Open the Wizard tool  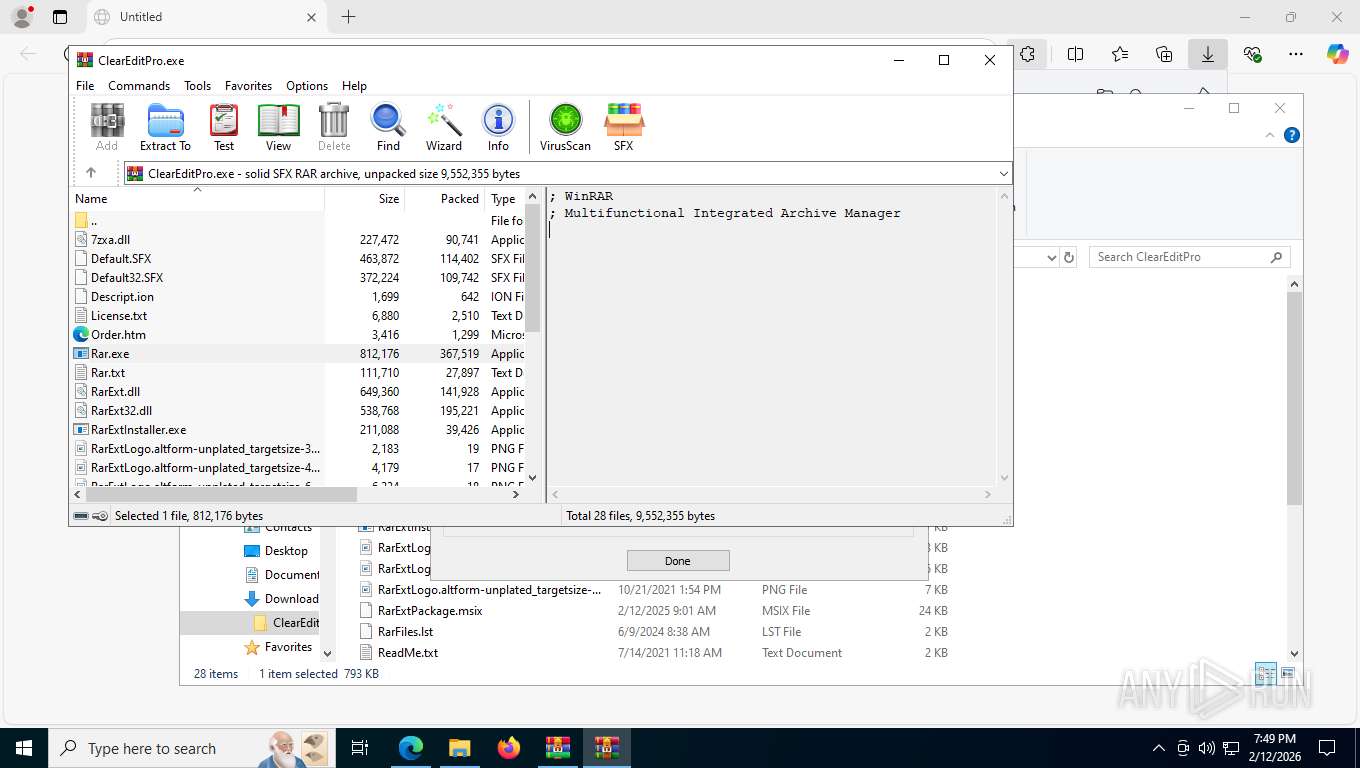click(444, 127)
